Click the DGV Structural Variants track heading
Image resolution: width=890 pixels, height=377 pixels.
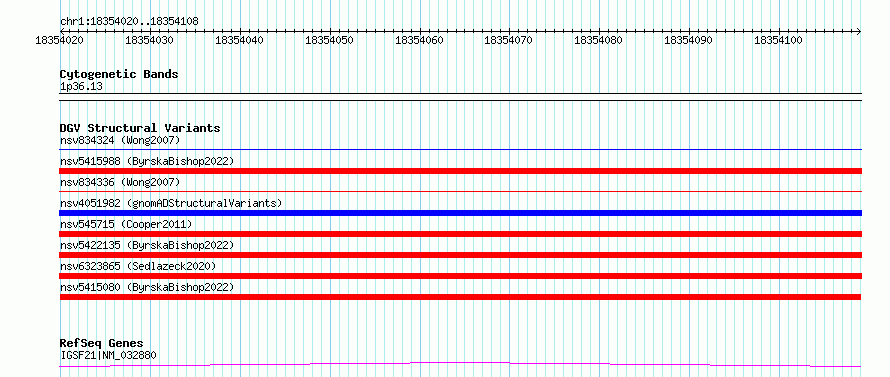point(140,128)
